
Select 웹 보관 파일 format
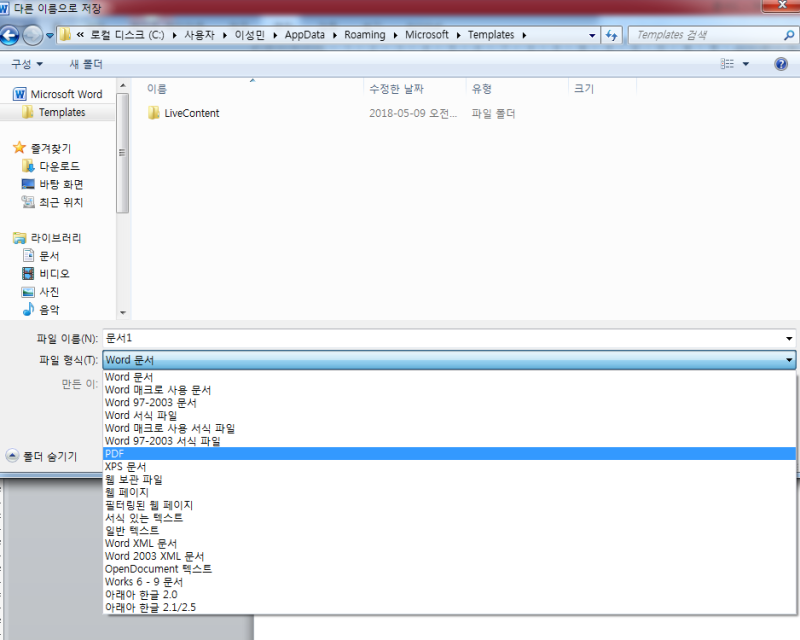click(x=449, y=479)
